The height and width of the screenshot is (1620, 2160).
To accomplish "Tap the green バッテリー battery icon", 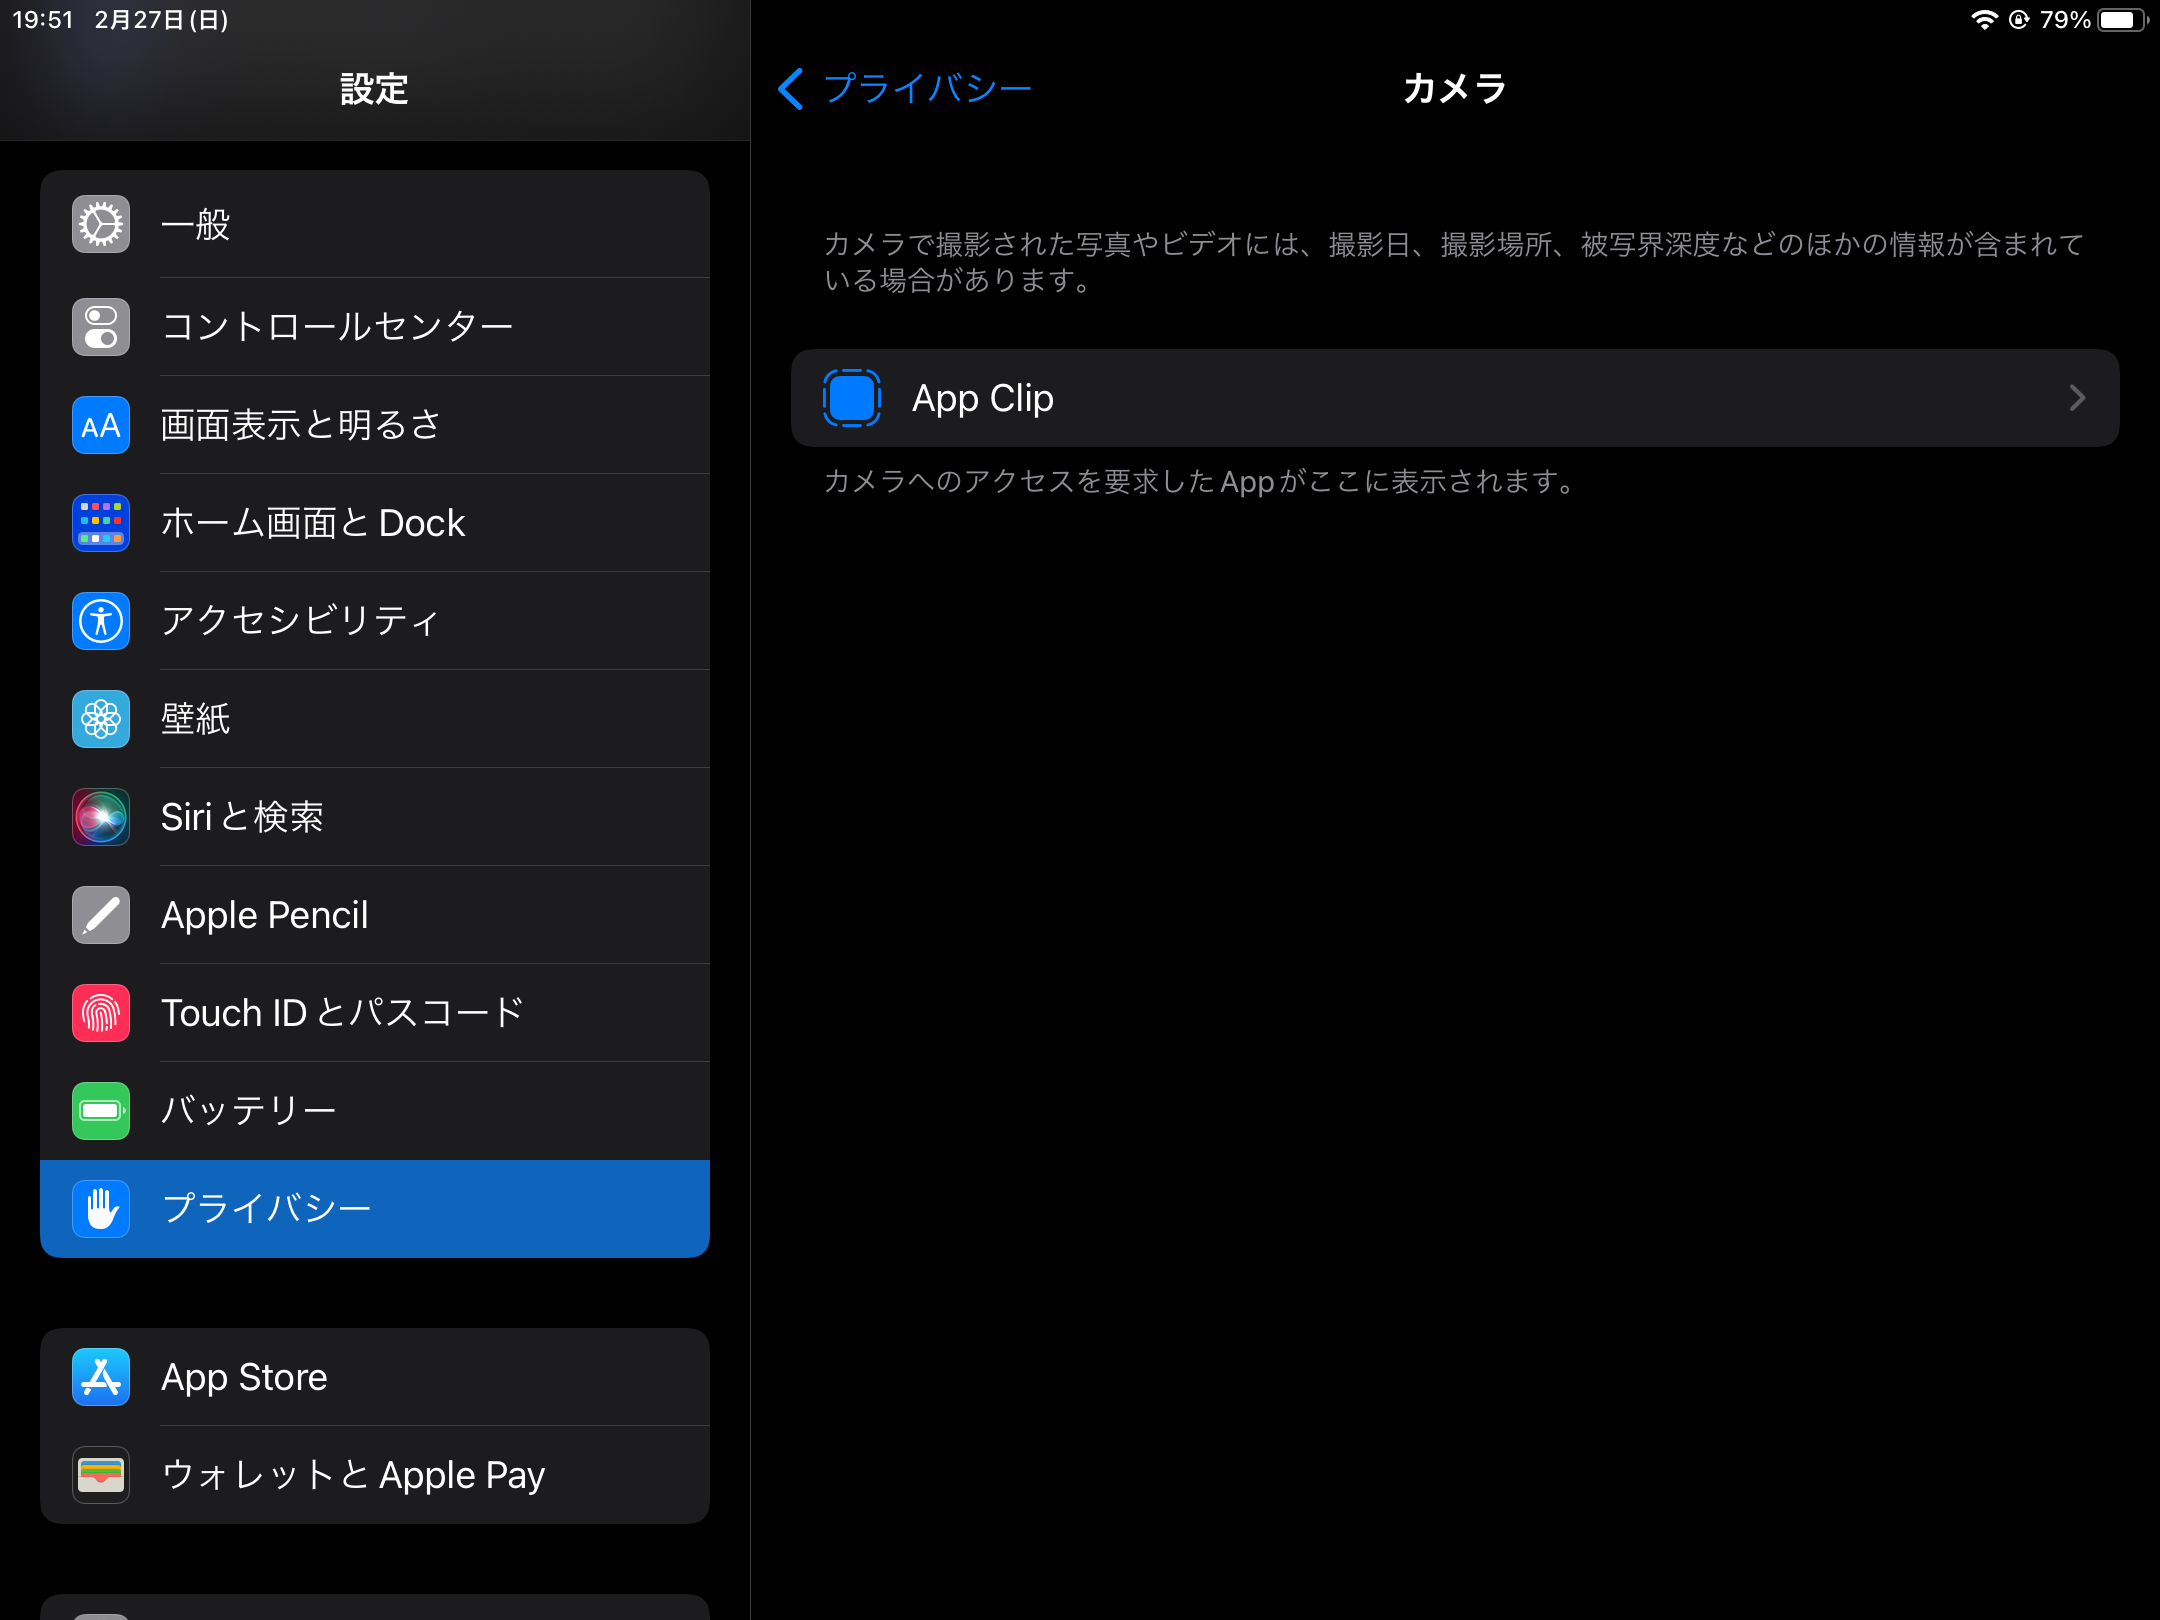I will (101, 1111).
